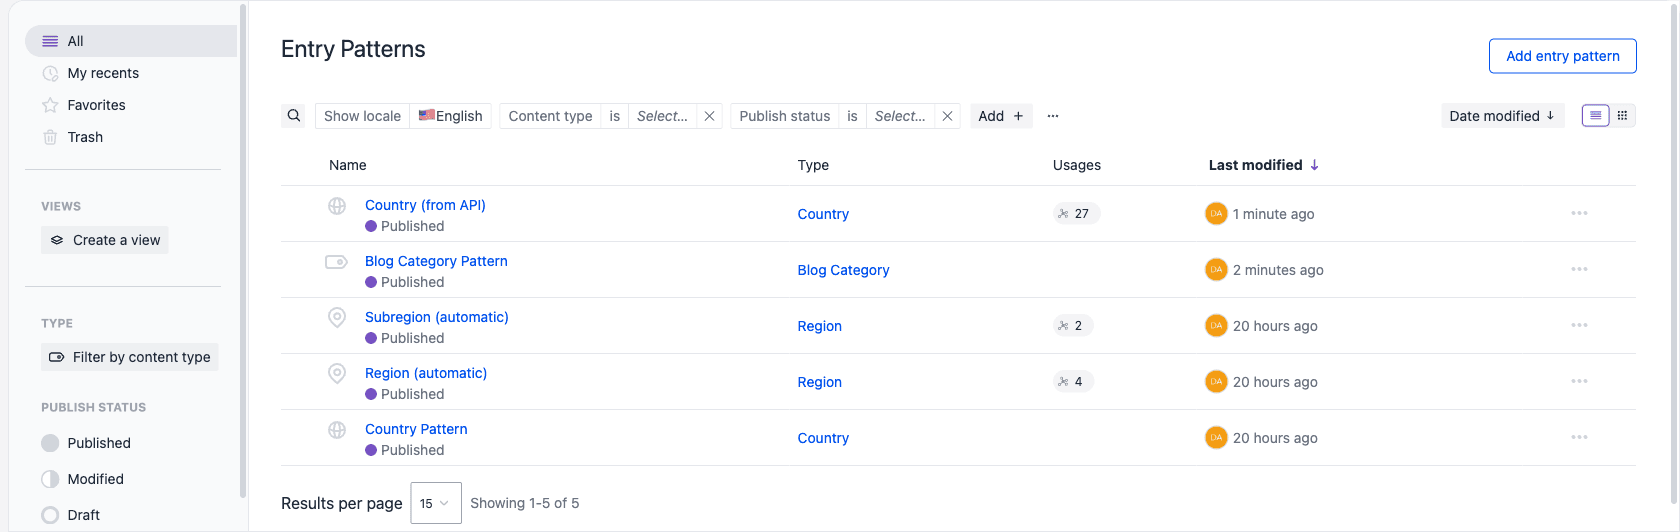Screen dimensions: 1680x532
Task: Click the Name column header
Action: (348, 165)
